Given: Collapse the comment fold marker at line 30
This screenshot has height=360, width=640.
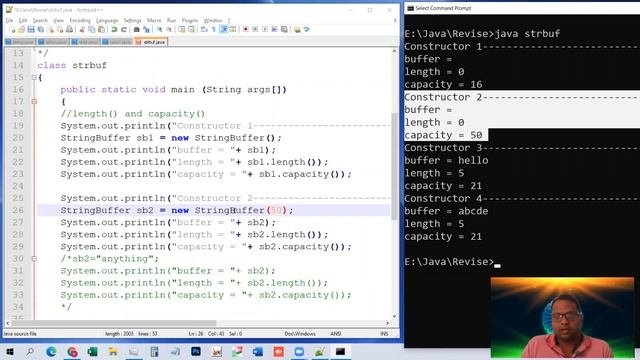Looking at the screenshot, I should (34, 258).
